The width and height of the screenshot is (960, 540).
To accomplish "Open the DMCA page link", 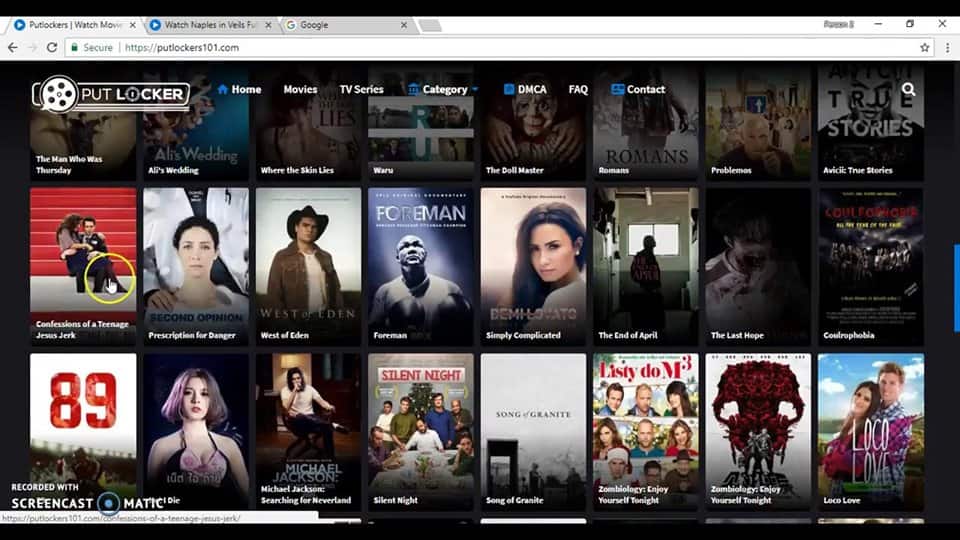I will coord(525,89).
